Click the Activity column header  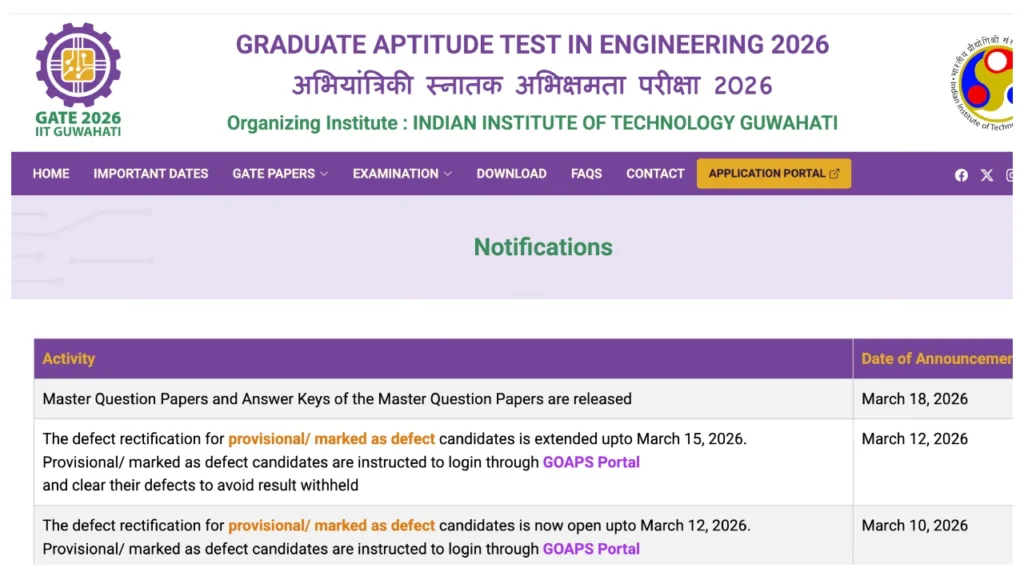coord(69,358)
